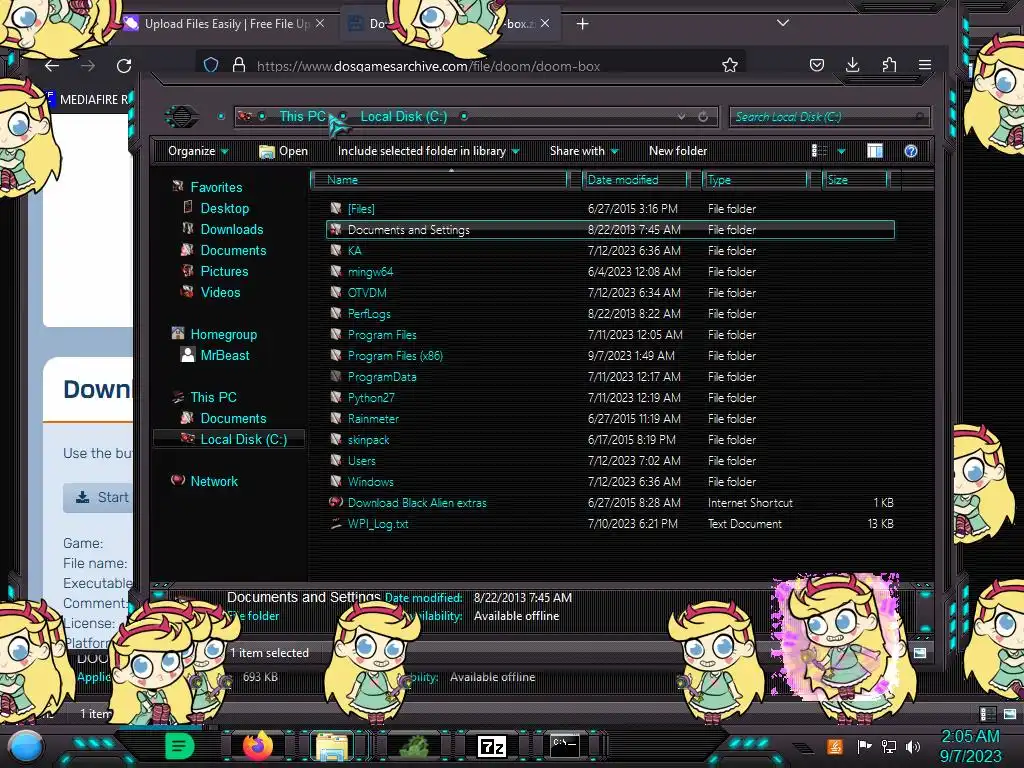Select Desktop in Favorites

pyautogui.click(x=225, y=208)
